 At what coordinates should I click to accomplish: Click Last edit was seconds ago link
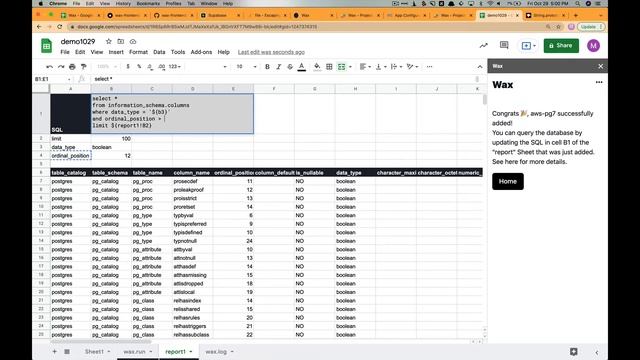[x=271, y=52]
